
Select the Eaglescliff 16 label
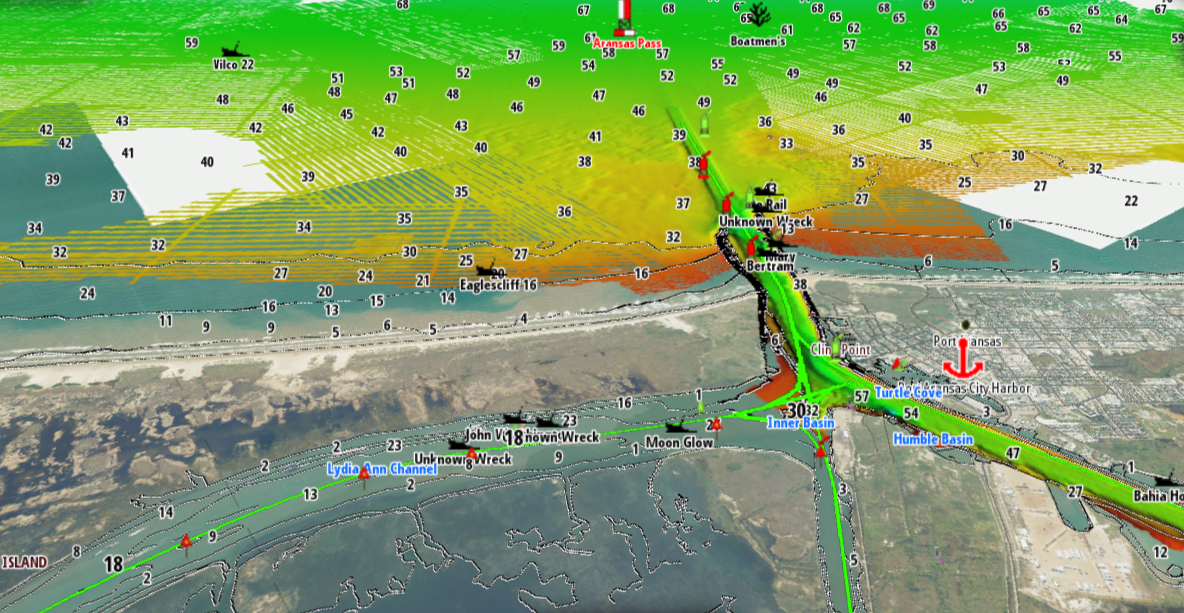tap(498, 285)
